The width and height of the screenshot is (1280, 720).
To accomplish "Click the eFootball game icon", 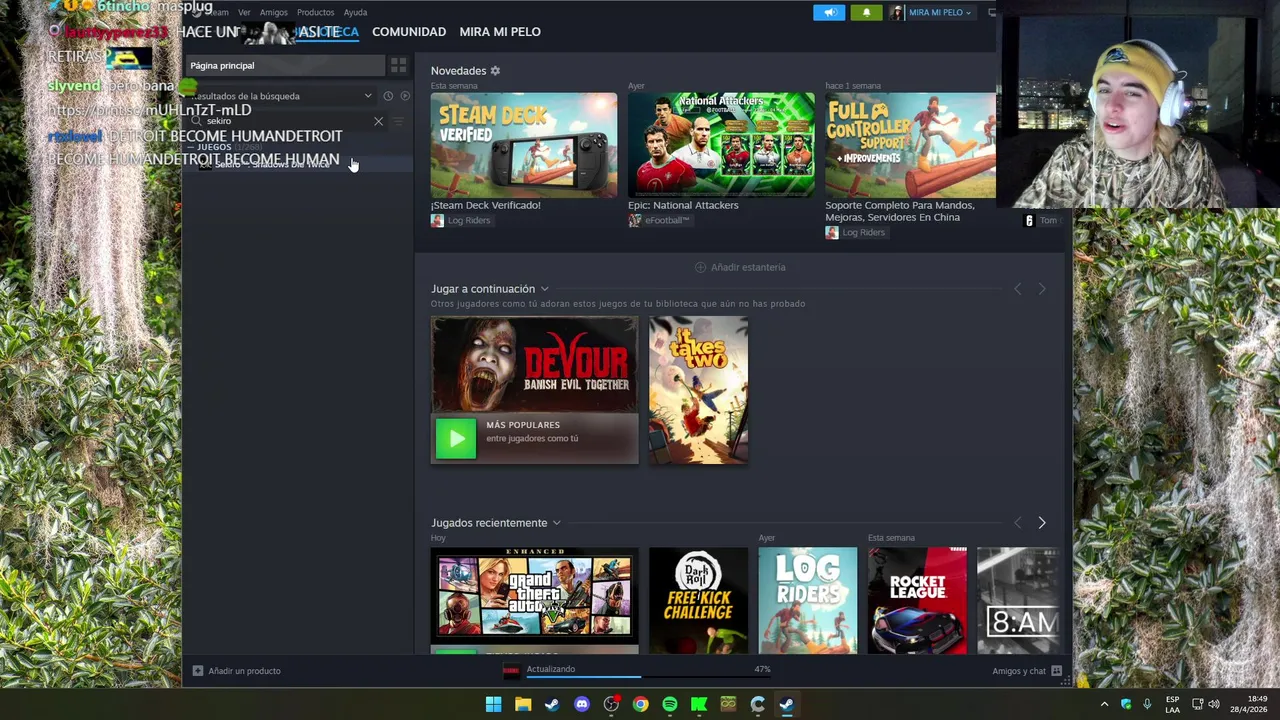I will 634,220.
